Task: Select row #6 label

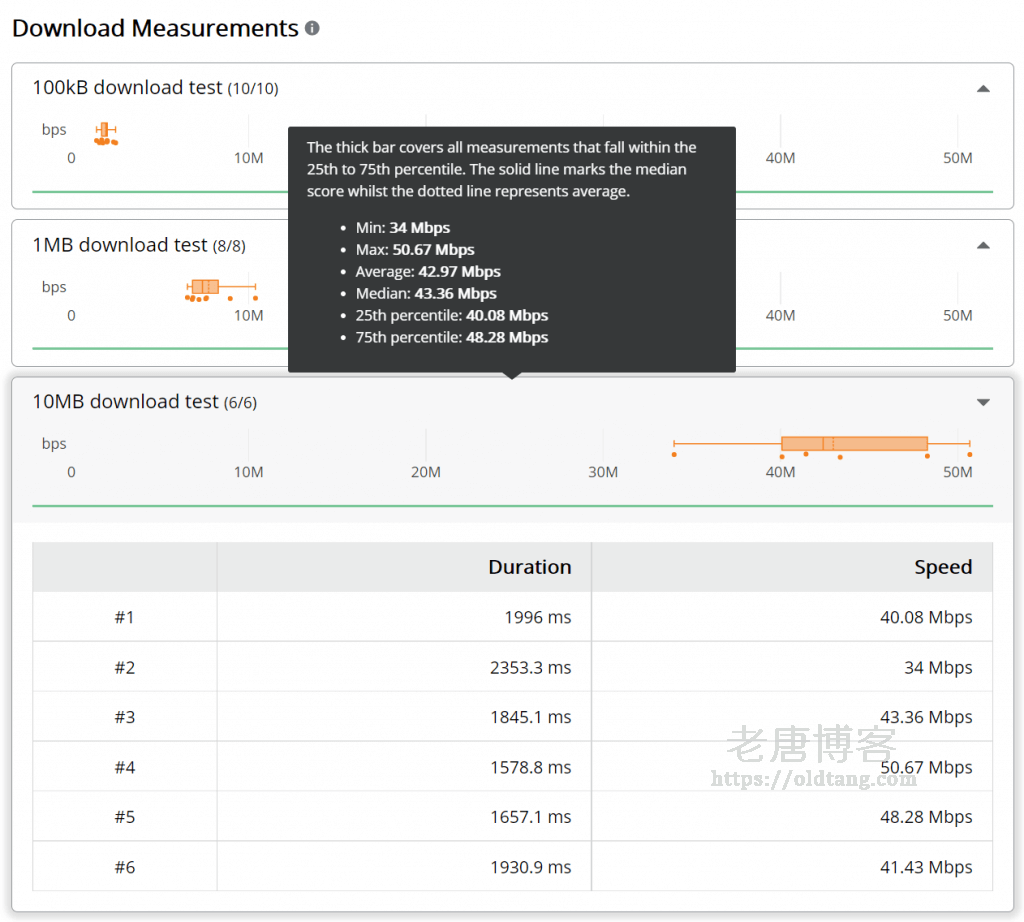Action: pyautogui.click(x=125, y=867)
